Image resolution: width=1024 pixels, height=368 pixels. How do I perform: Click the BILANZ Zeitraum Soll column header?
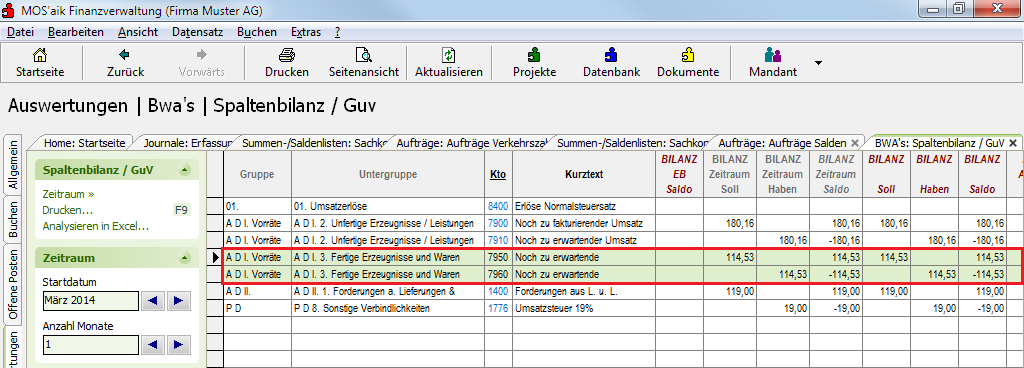[x=729, y=174]
